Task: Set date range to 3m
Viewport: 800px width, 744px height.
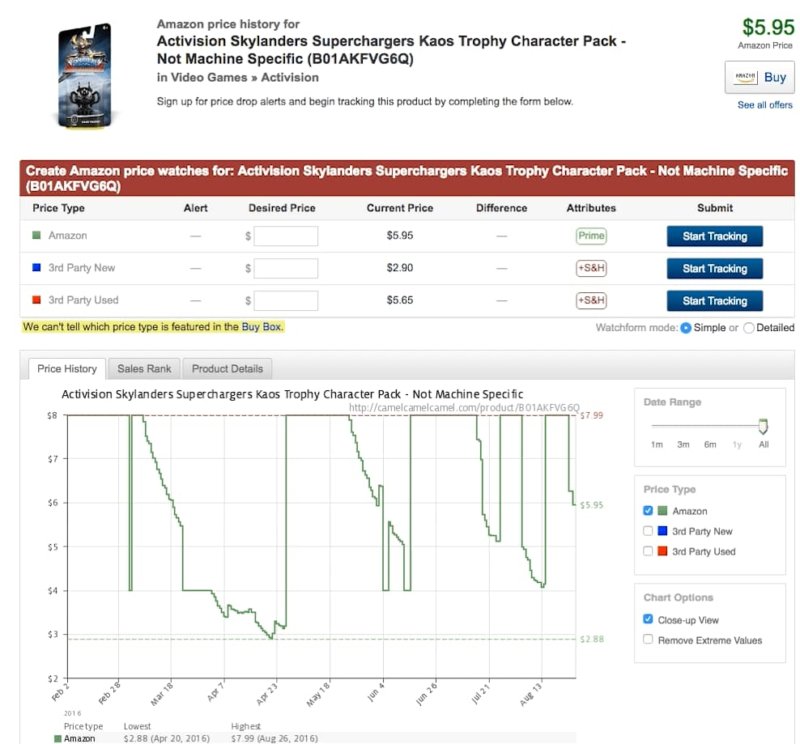Action: click(683, 444)
